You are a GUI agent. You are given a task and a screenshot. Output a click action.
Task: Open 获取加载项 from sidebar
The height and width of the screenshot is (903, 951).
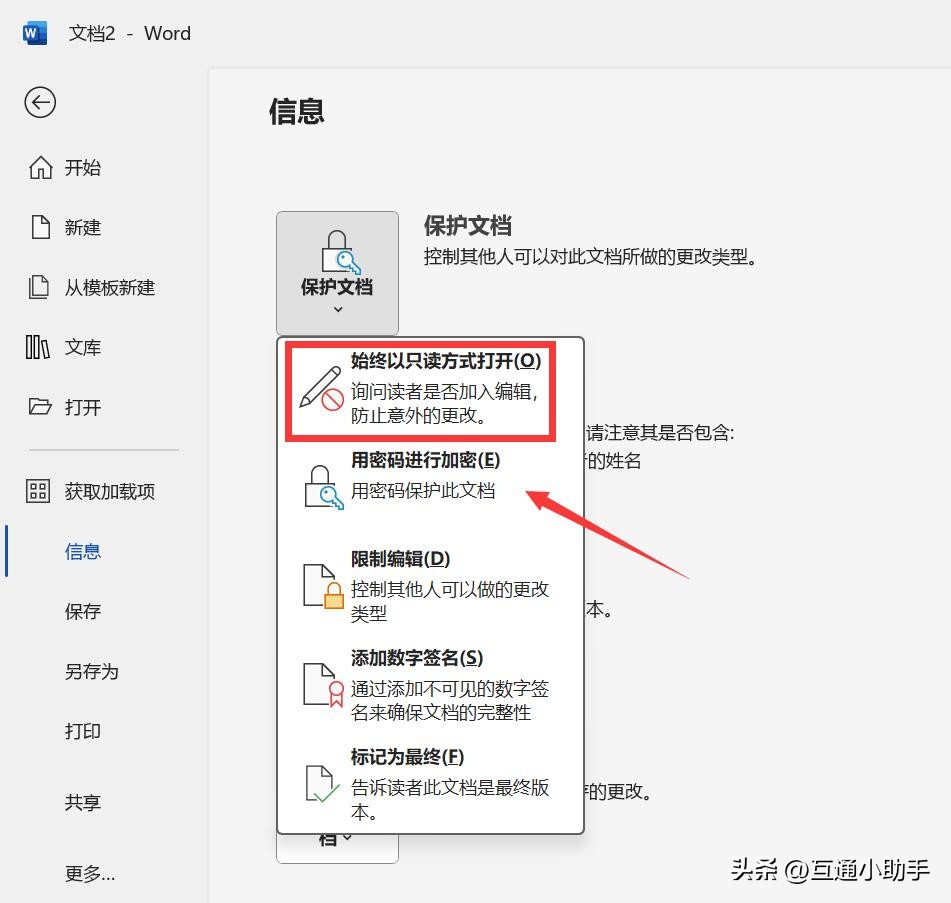(x=110, y=491)
